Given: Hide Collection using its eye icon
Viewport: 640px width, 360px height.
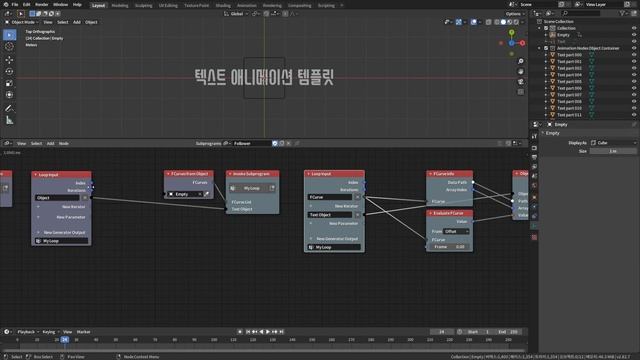Looking at the screenshot, I should pyautogui.click(x=634, y=28).
